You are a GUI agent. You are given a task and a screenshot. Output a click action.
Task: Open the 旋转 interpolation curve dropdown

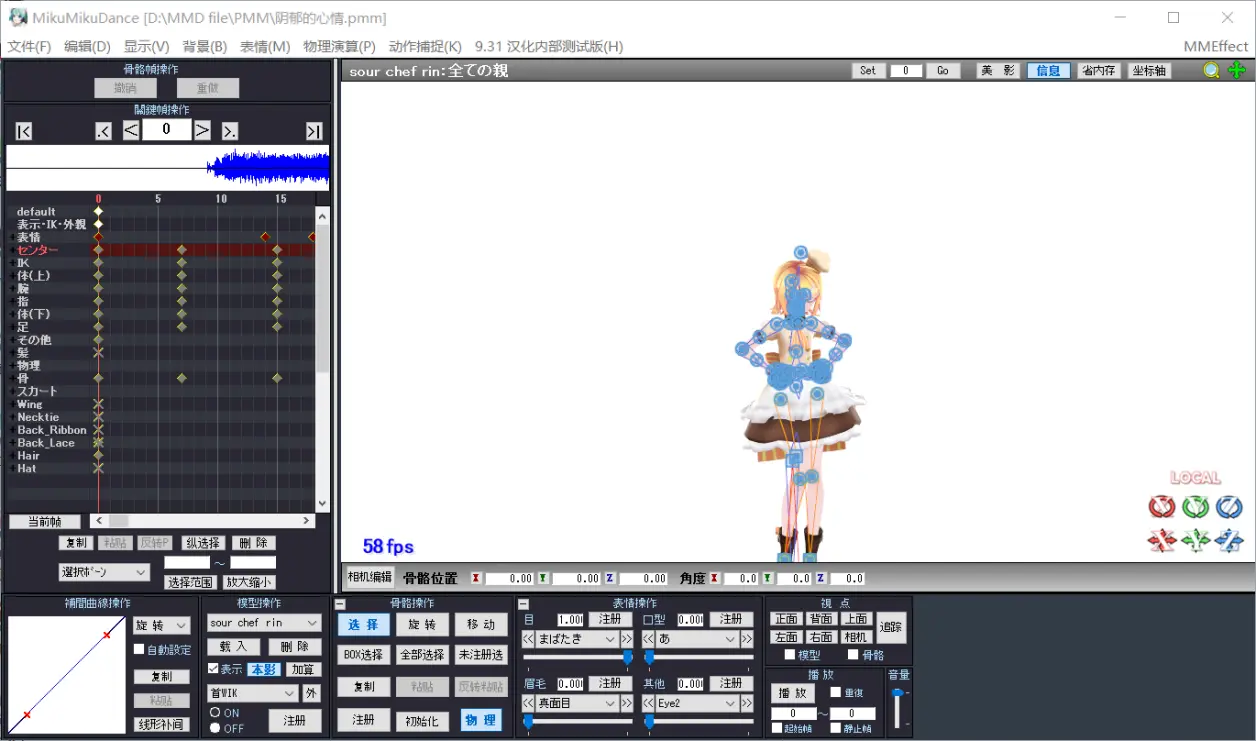point(162,625)
